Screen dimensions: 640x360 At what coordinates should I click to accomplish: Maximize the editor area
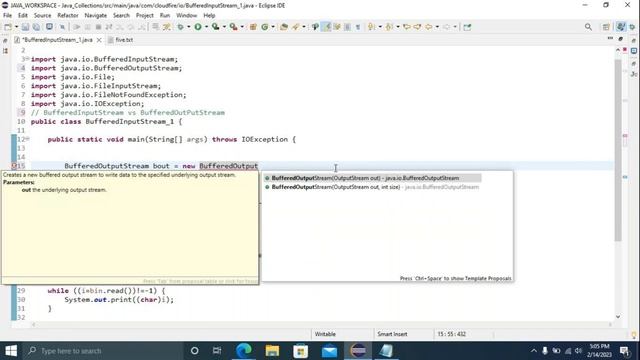[x=621, y=39]
